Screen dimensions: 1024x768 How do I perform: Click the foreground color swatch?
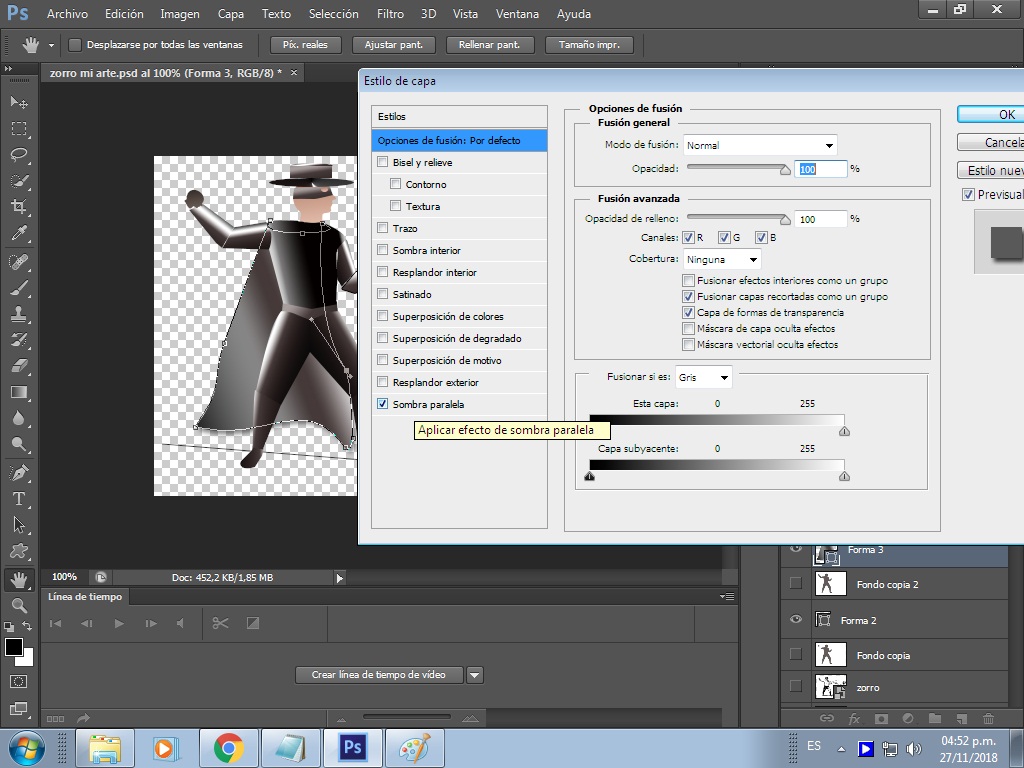pos(14,647)
